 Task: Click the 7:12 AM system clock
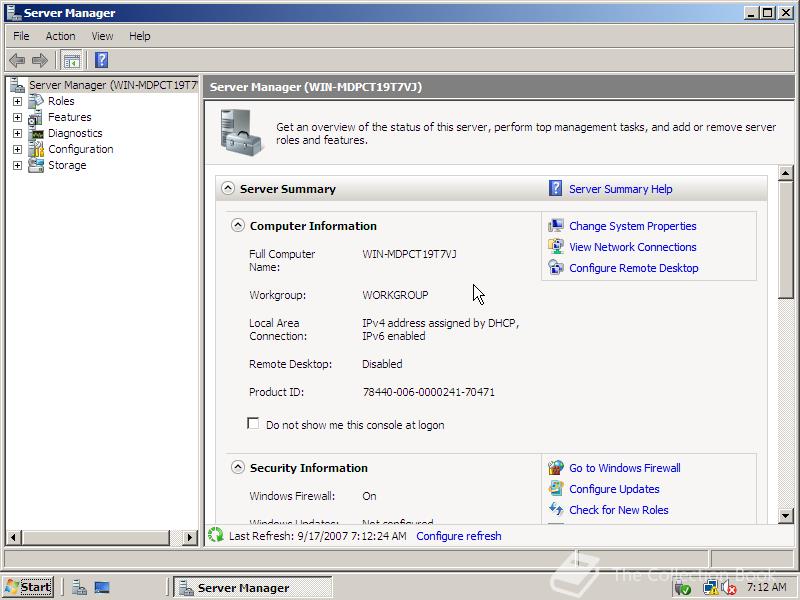(766, 587)
